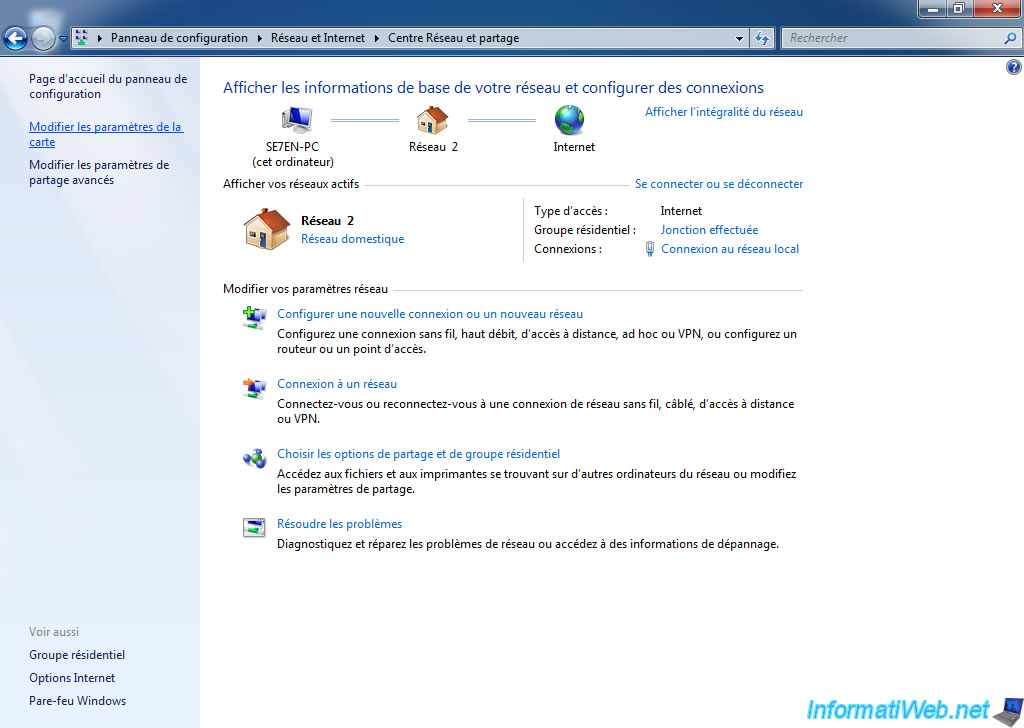Open Connexion au réseau local
Image resolution: width=1024 pixels, height=728 pixels.
click(730, 249)
